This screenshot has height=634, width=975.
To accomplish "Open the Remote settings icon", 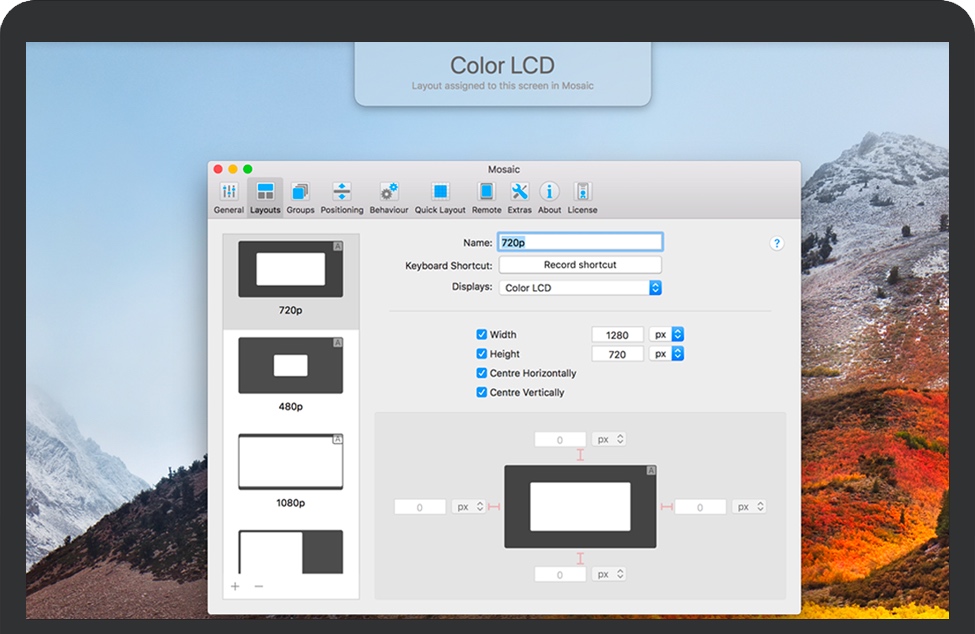I will [x=487, y=197].
